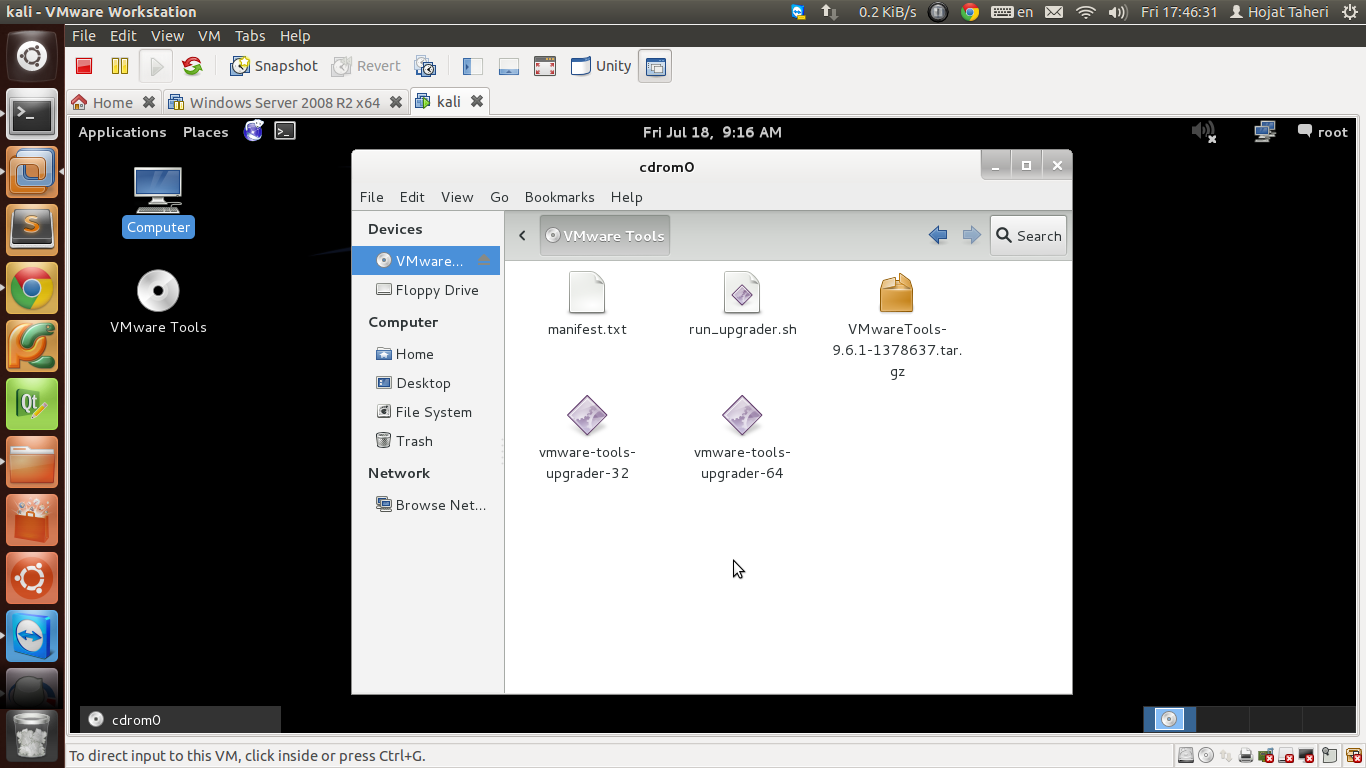1366x768 pixels.
Task: Switch to Windows Server 2008 R2 x64 tab
Action: click(284, 102)
